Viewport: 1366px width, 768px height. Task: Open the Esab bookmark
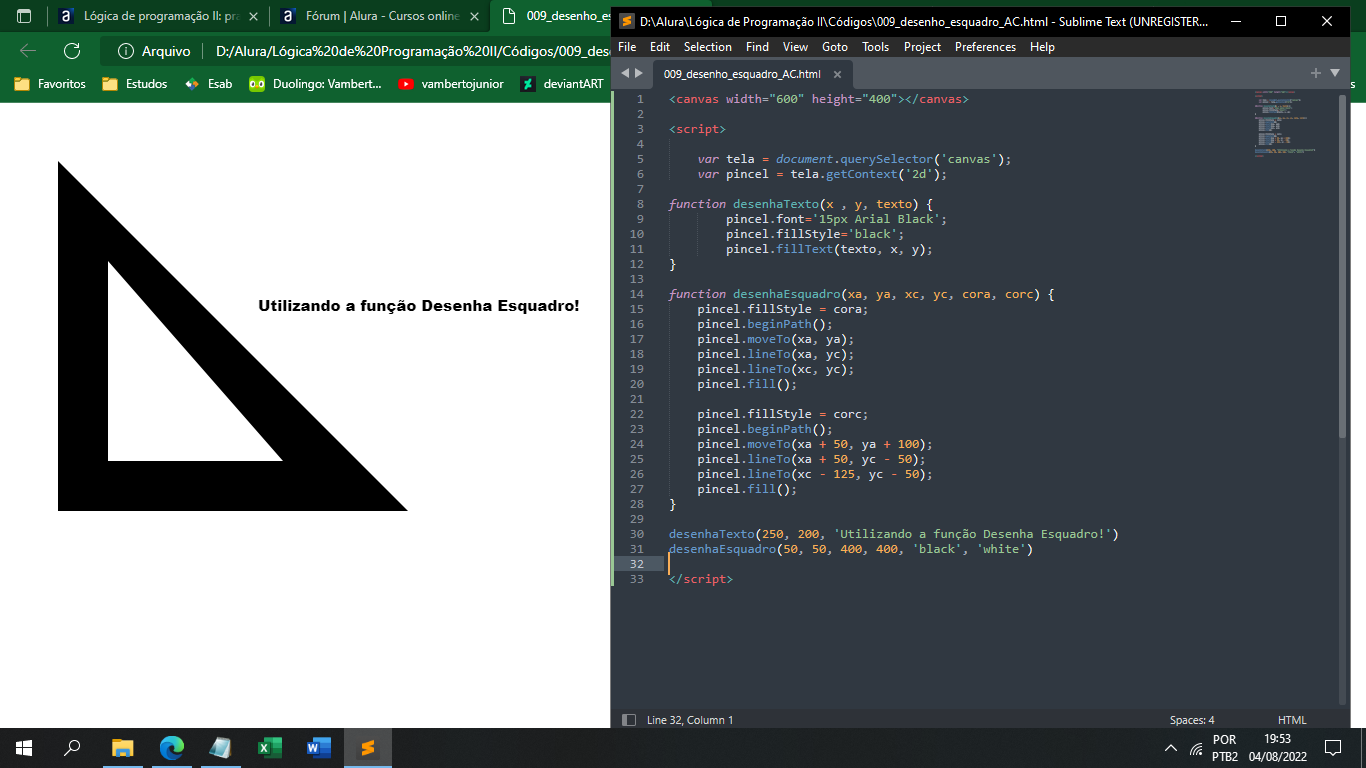208,84
